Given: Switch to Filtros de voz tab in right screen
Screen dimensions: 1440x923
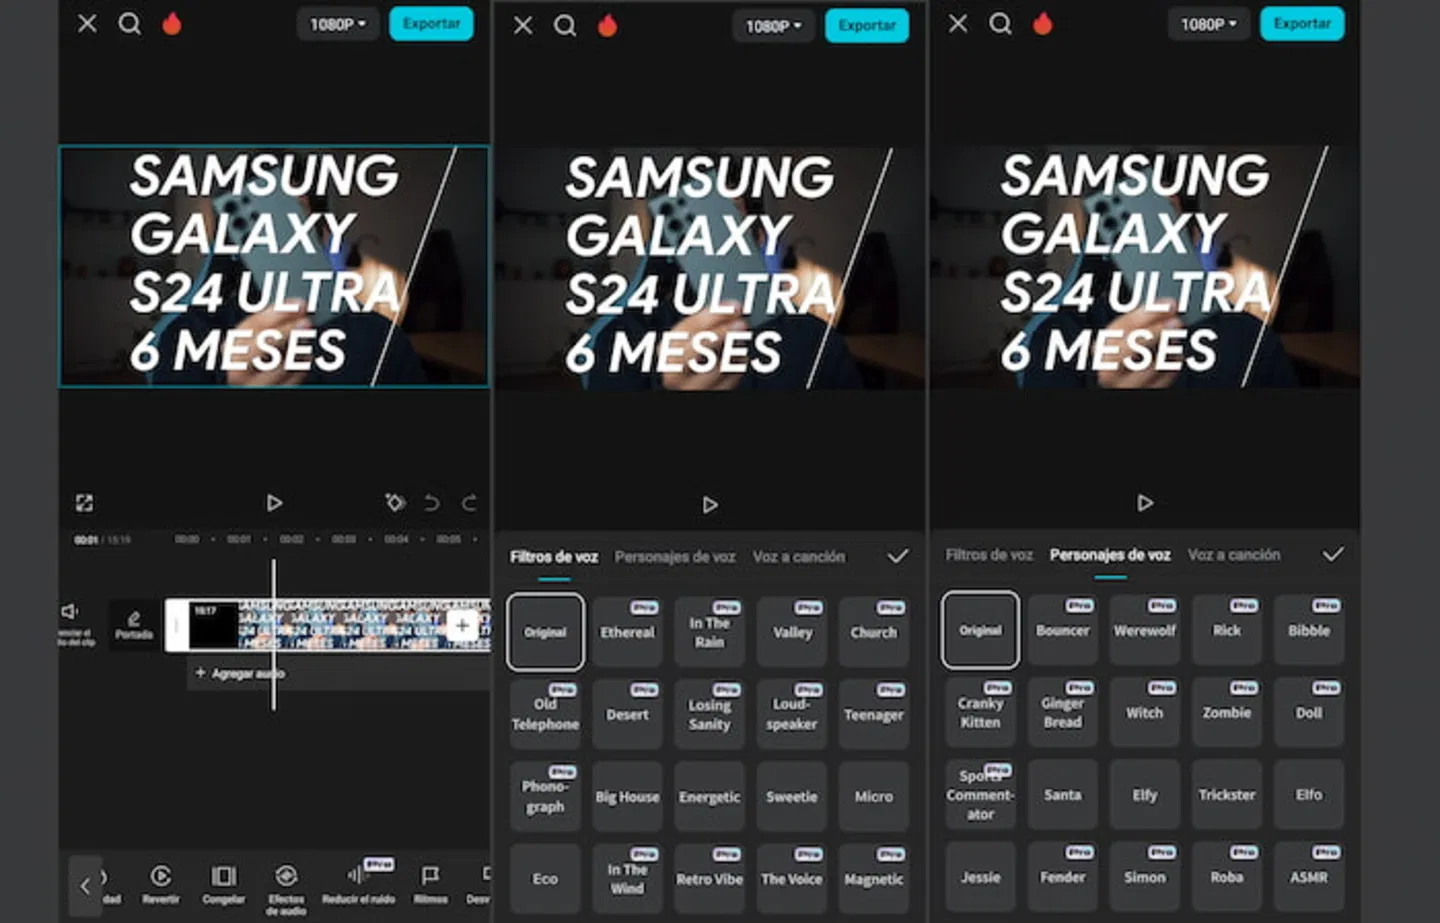Looking at the screenshot, I should point(989,555).
